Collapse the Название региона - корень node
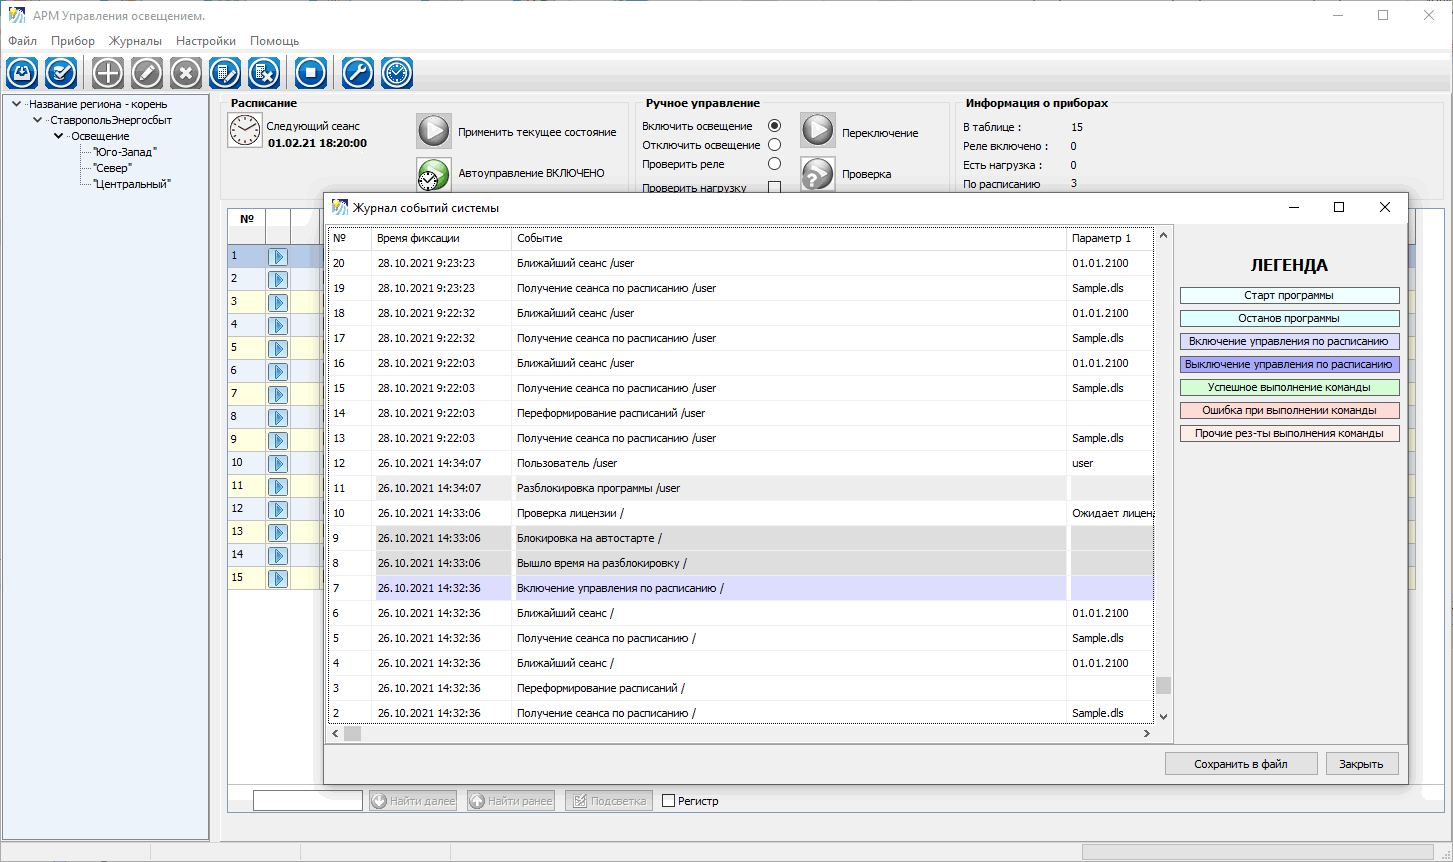The image size is (1453, 862). (x=16, y=104)
